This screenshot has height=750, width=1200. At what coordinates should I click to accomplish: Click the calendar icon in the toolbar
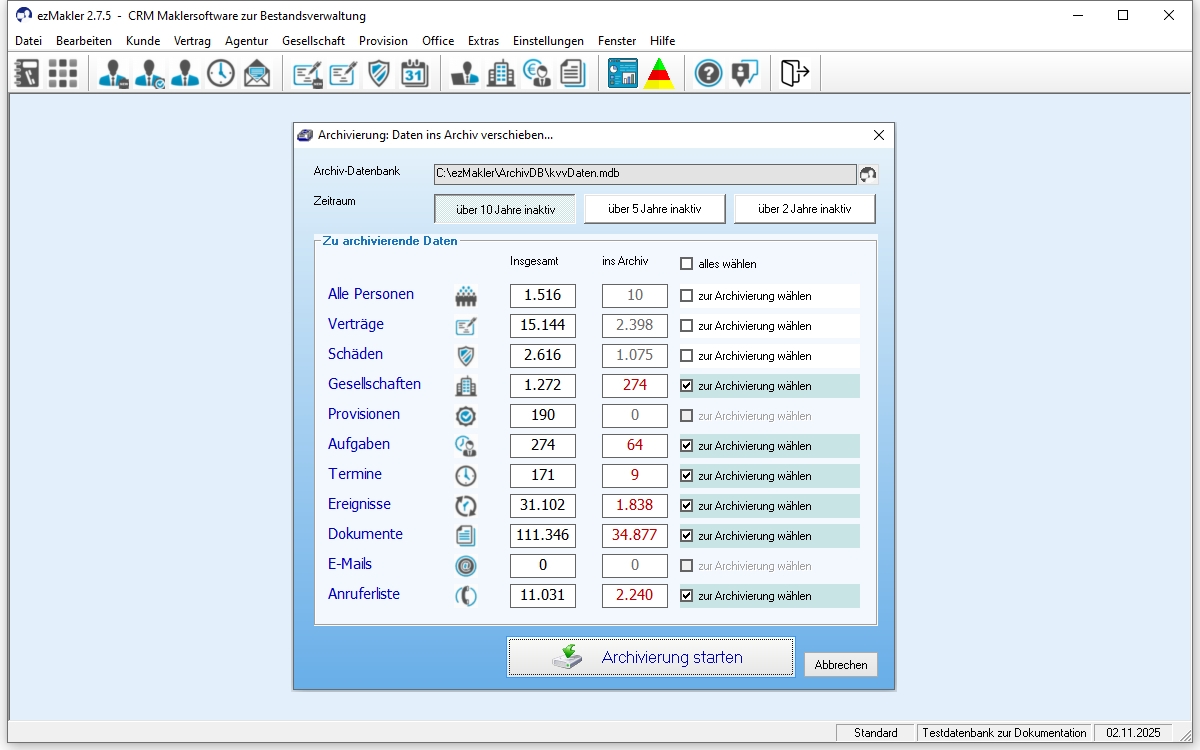[414, 73]
